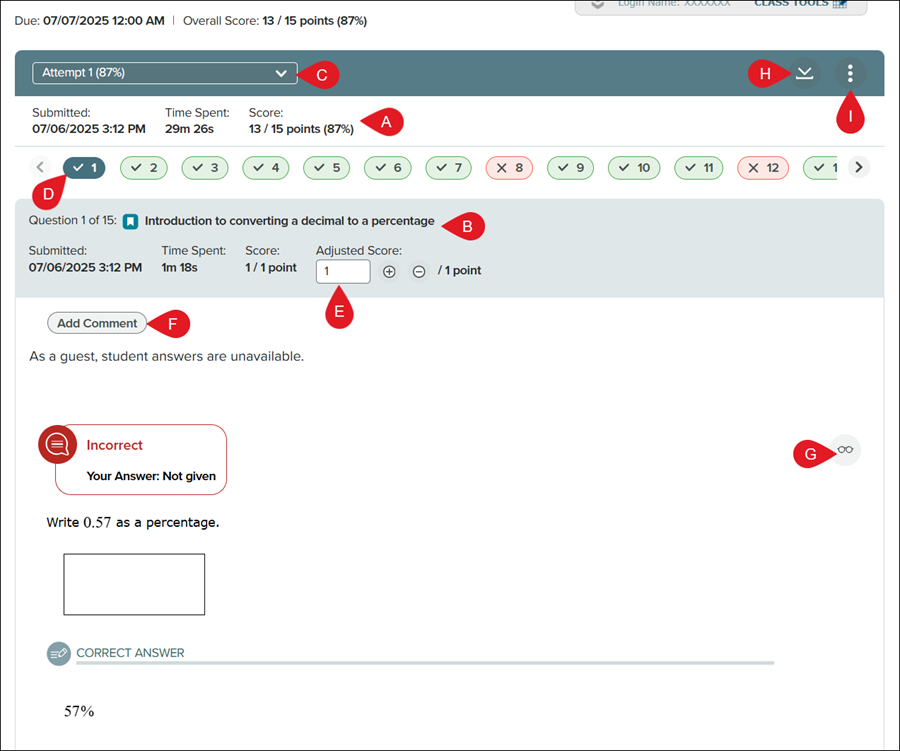Open the Class Tools link

(x=800, y=4)
